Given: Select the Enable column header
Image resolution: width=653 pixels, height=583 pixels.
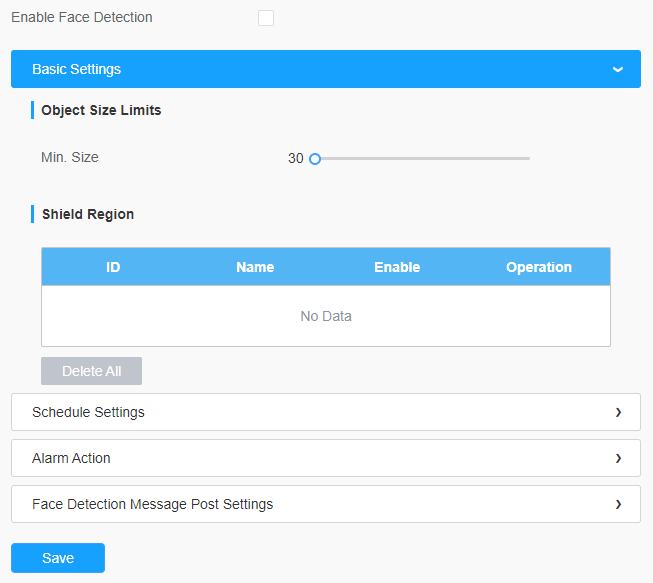Looking at the screenshot, I should pyautogui.click(x=397, y=267).
